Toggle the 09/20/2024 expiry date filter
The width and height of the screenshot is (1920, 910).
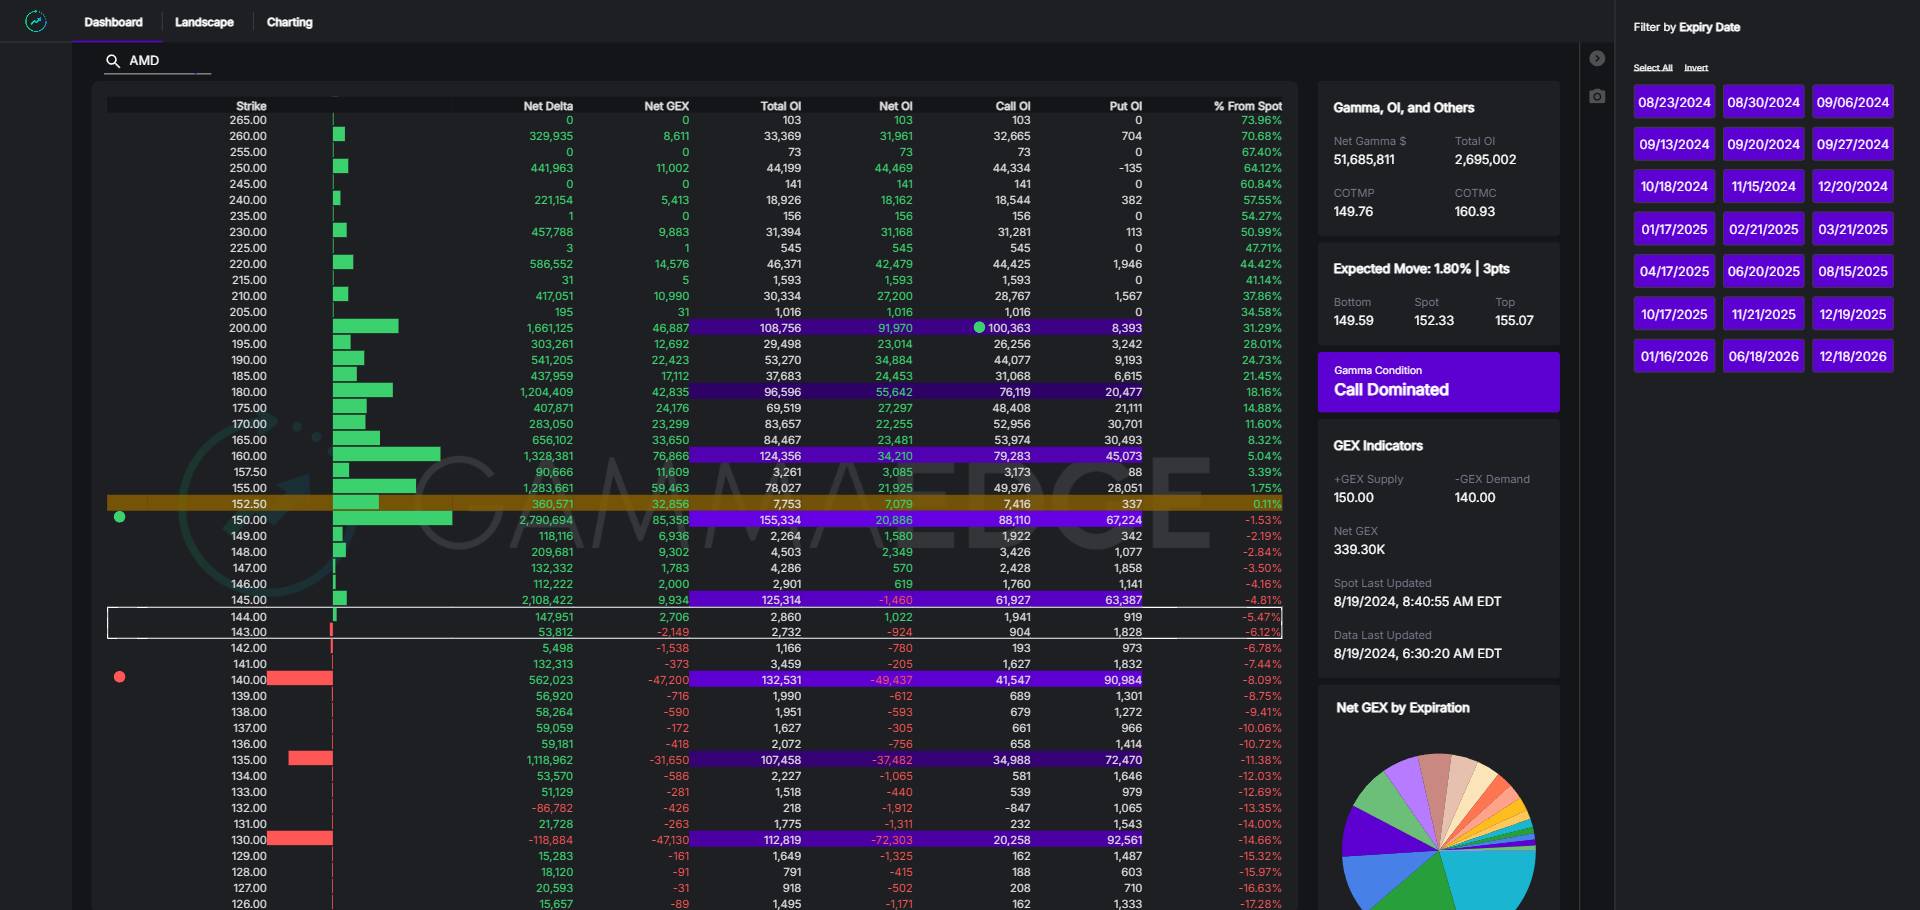[x=1763, y=144]
